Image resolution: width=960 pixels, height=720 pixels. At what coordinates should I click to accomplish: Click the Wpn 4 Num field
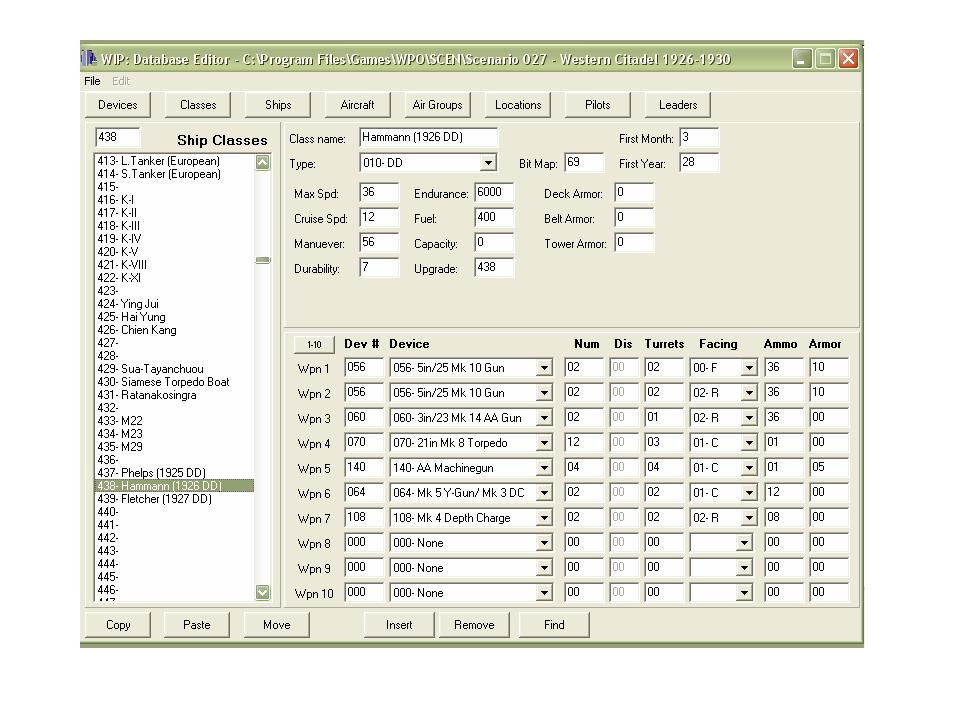[x=583, y=443]
